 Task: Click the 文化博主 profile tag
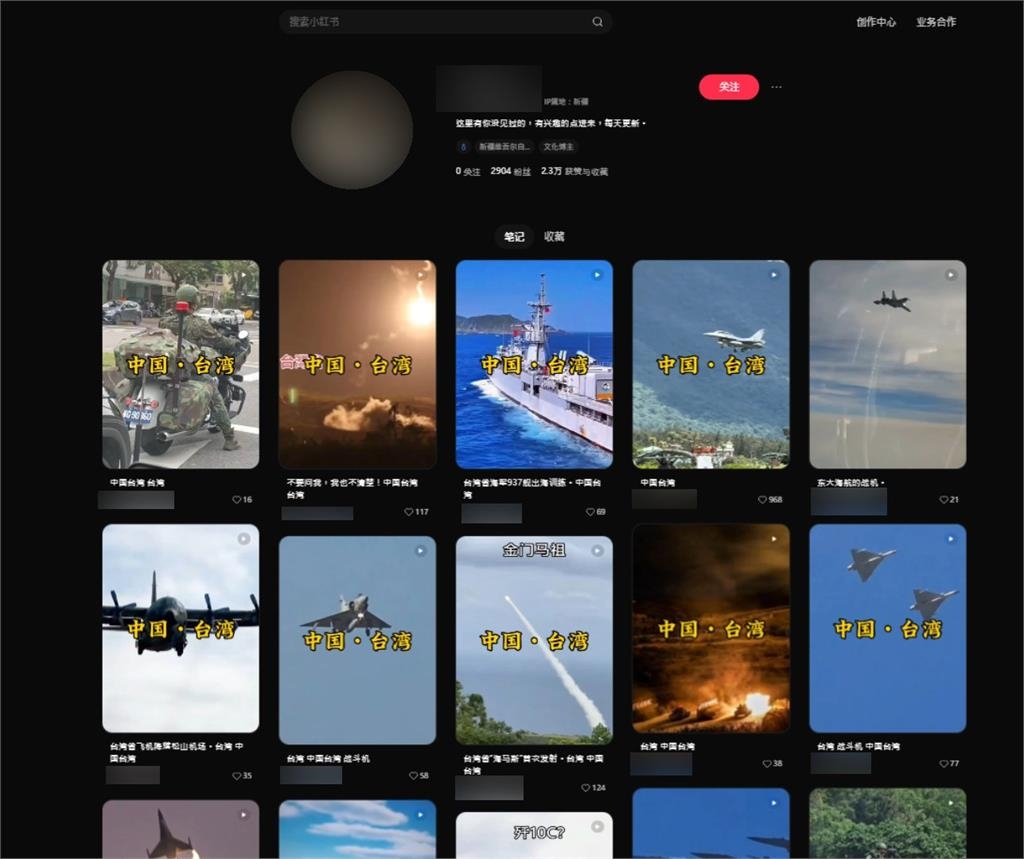click(x=558, y=147)
